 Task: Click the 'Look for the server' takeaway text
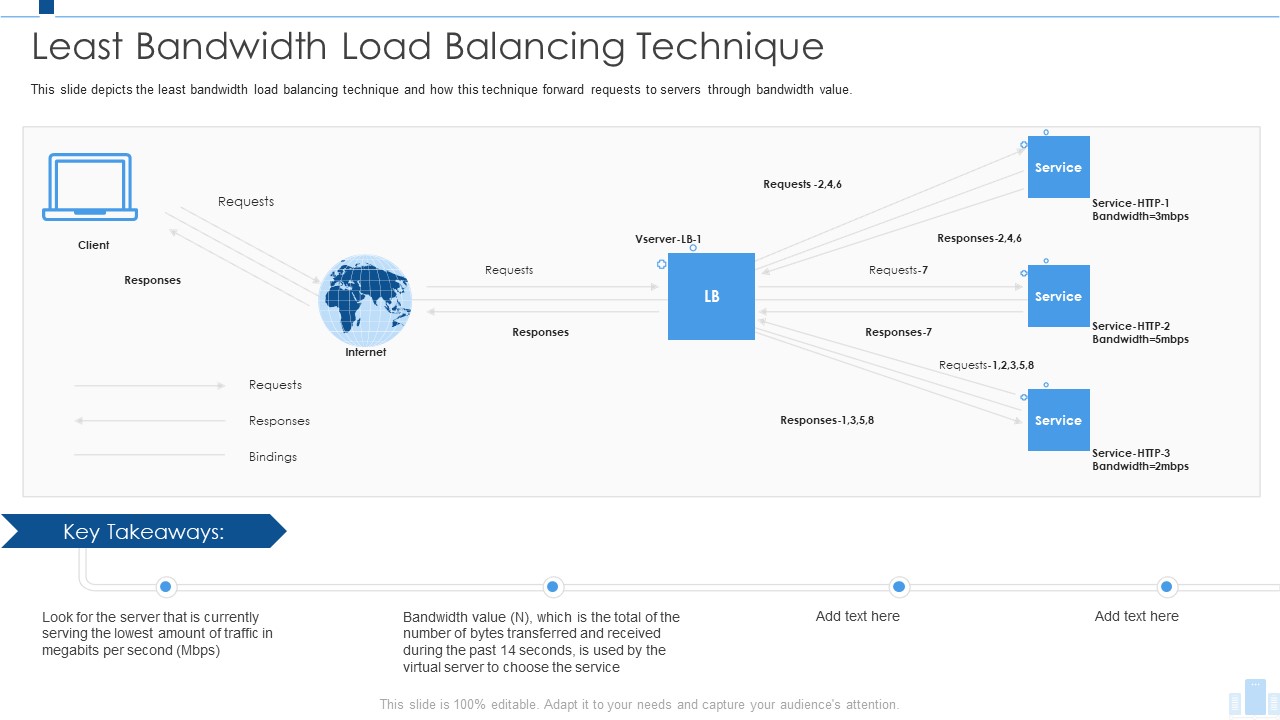point(157,634)
